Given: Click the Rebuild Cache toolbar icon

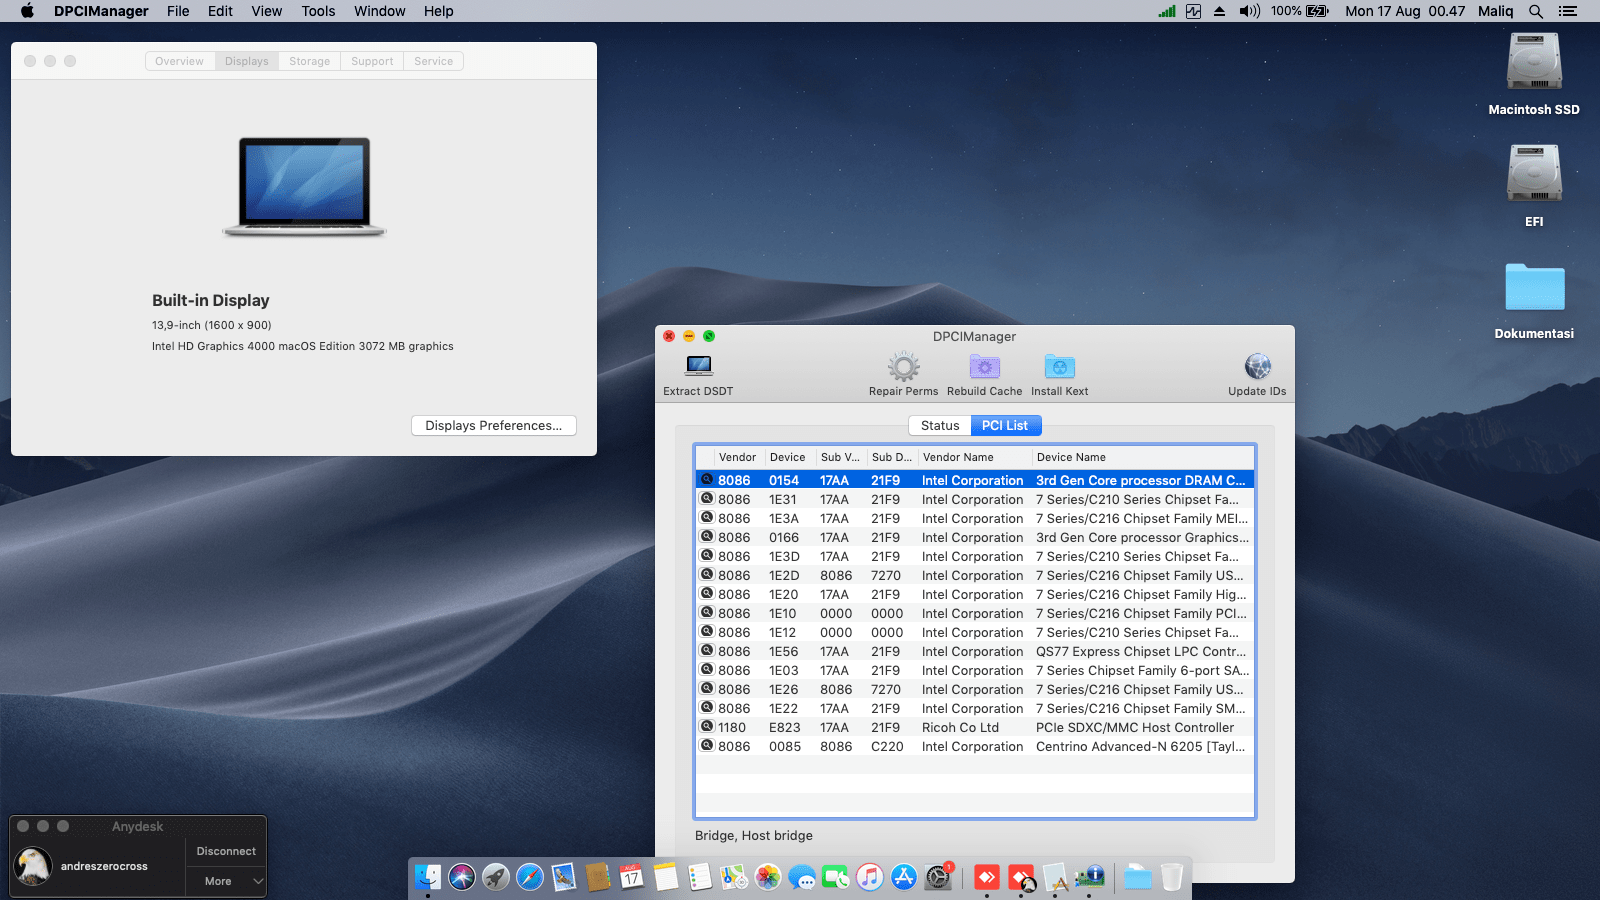Looking at the screenshot, I should 984,367.
